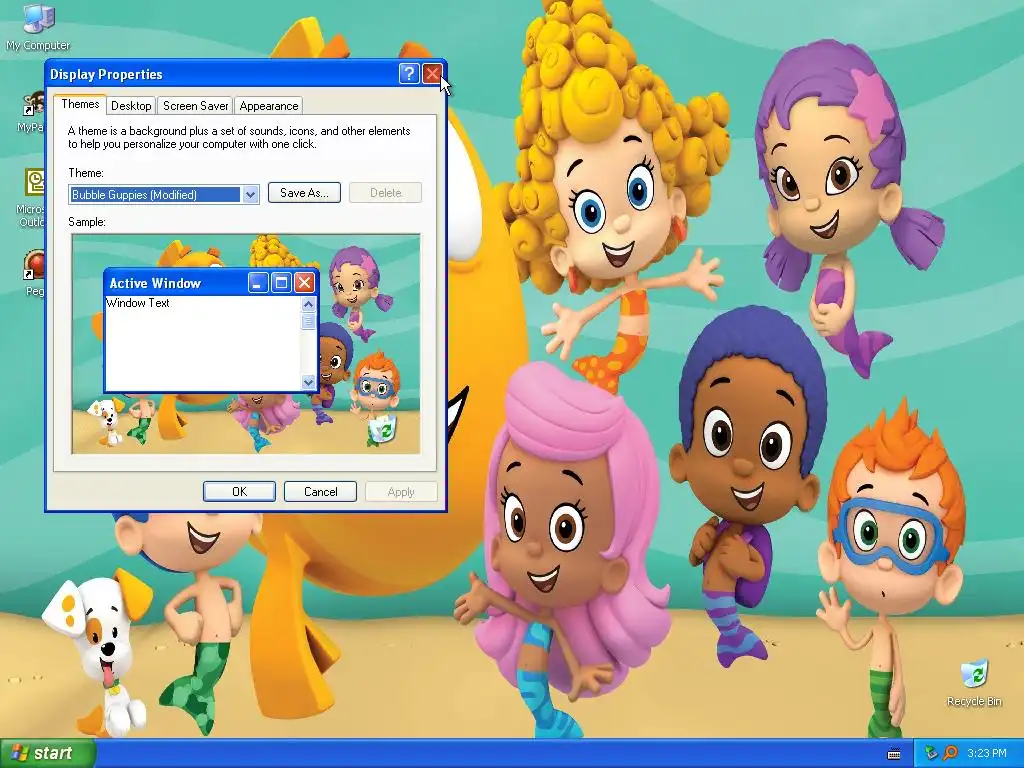
Task: Click Cancel in Display Properties
Action: pyautogui.click(x=321, y=492)
